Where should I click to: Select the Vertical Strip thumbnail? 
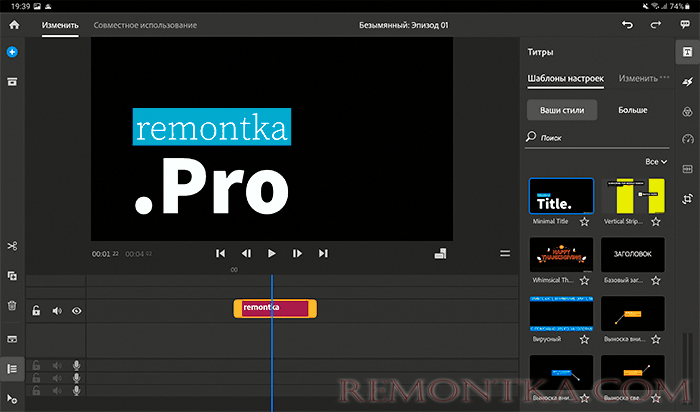click(633, 196)
